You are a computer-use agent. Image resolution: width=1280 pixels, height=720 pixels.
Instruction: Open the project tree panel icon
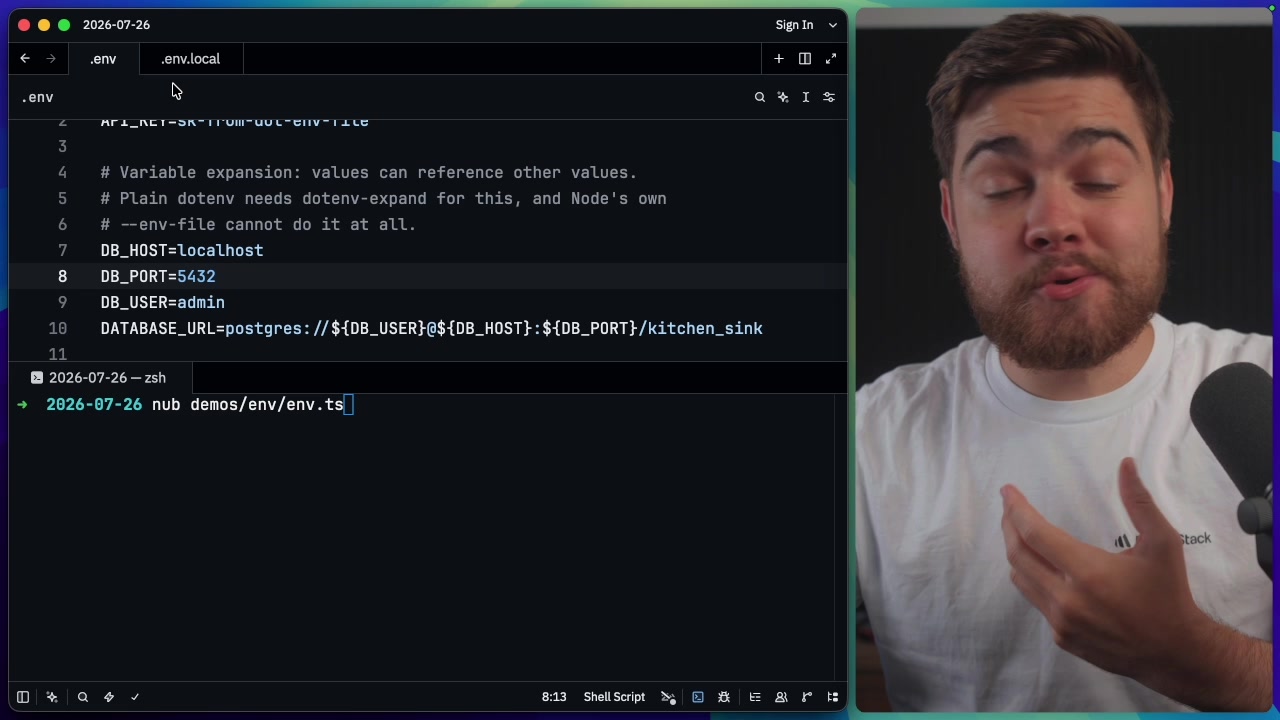point(833,697)
